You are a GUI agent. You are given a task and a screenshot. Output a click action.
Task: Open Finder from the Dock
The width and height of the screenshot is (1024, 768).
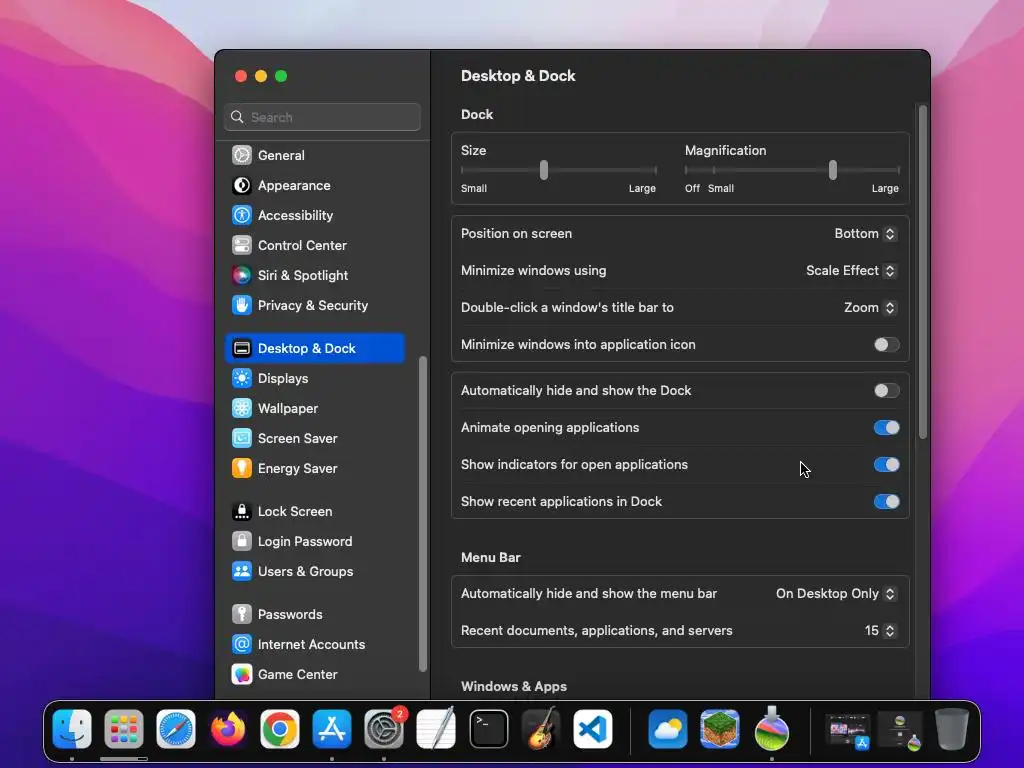[x=72, y=729]
